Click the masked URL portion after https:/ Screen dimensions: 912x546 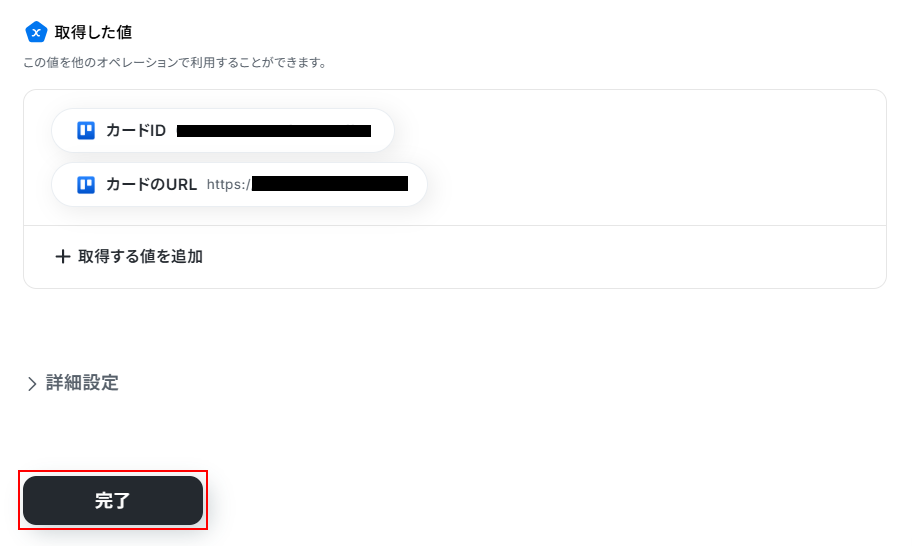point(330,184)
